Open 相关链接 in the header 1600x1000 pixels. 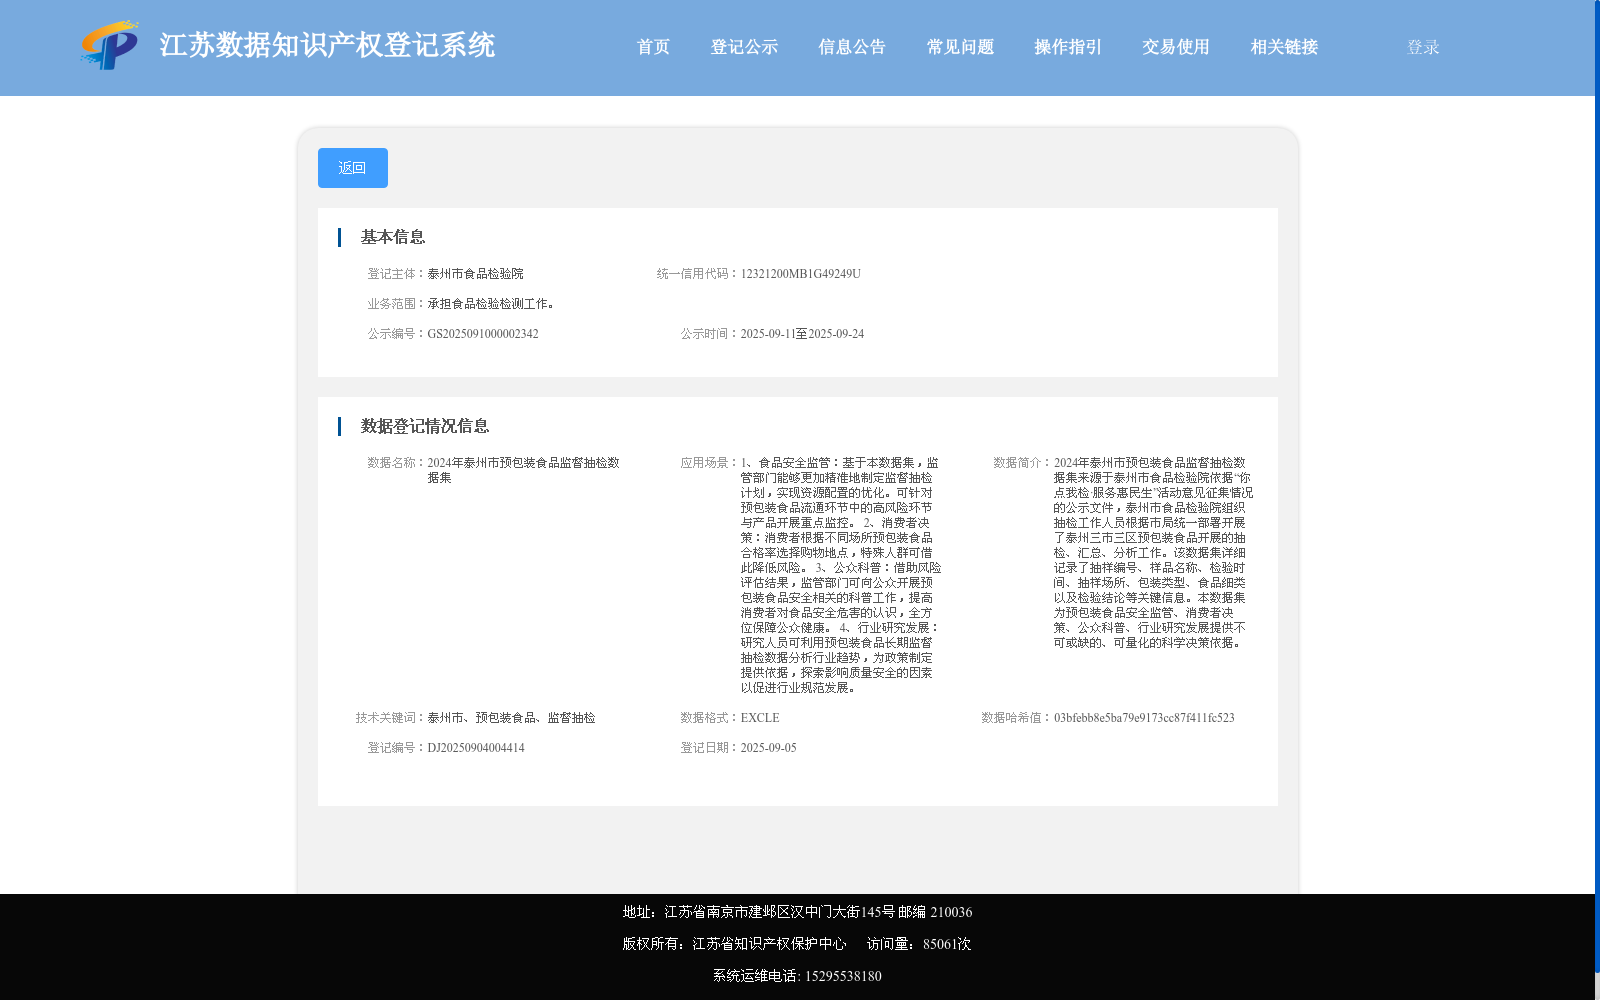tap(1284, 47)
